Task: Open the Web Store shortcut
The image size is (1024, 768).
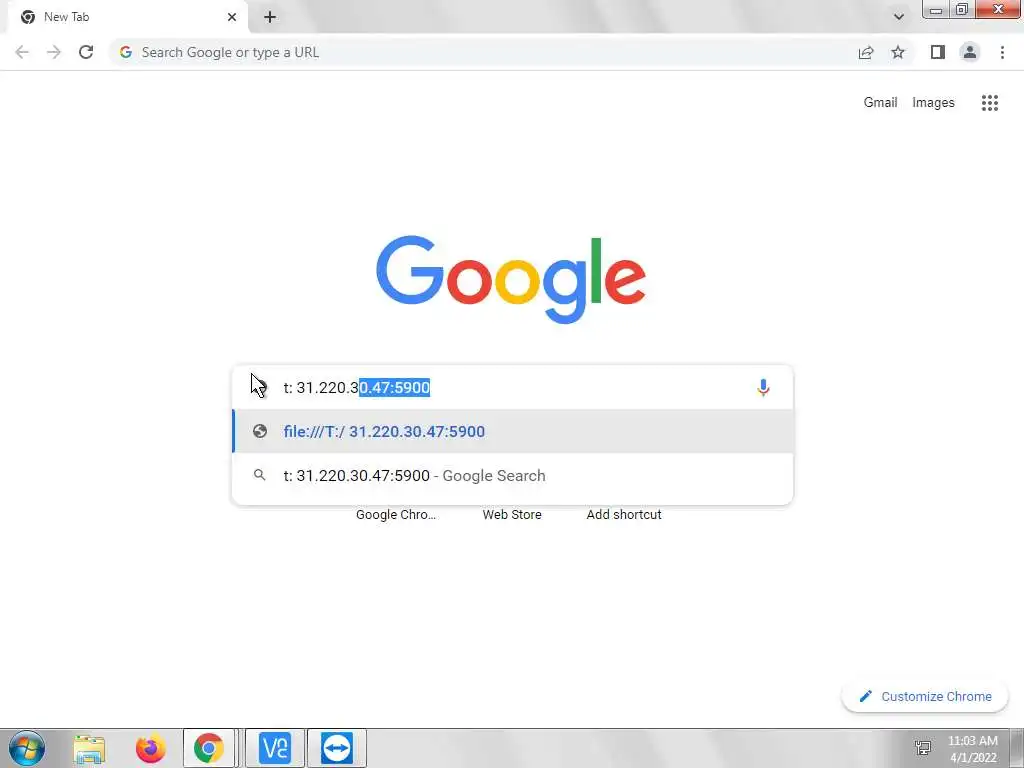Action: tap(512, 515)
